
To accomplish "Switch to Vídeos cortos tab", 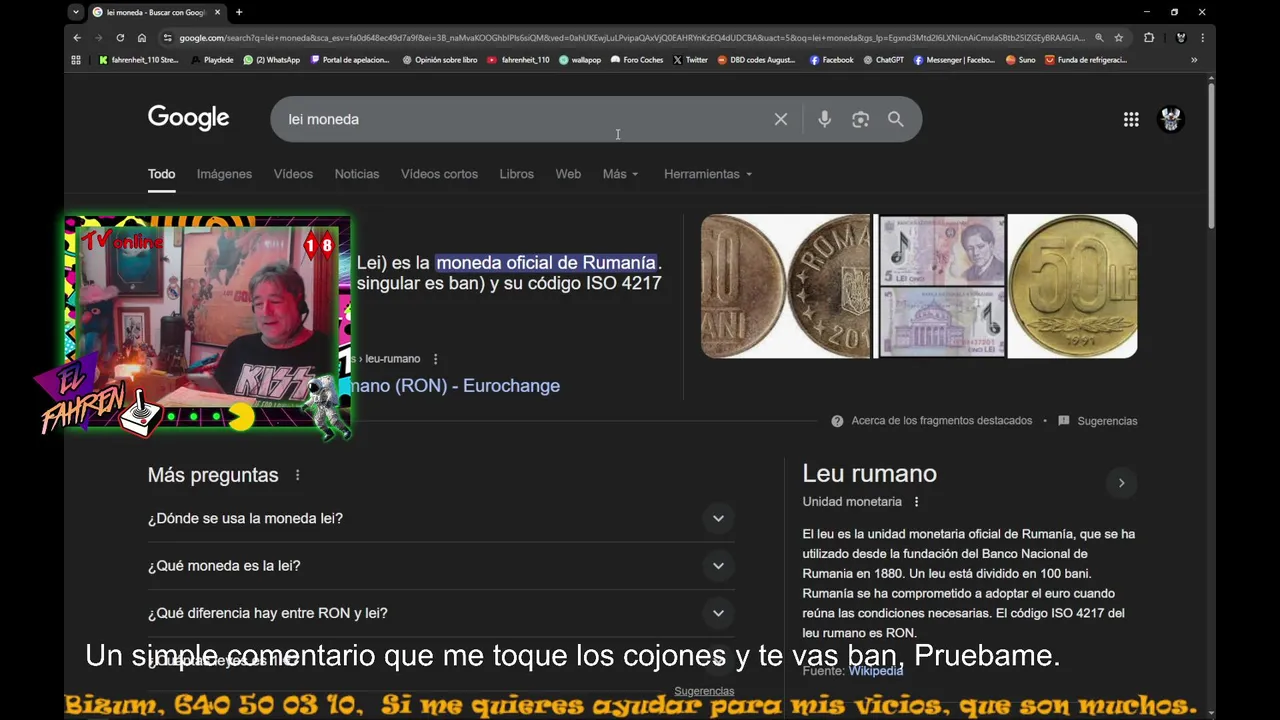I will (439, 174).
